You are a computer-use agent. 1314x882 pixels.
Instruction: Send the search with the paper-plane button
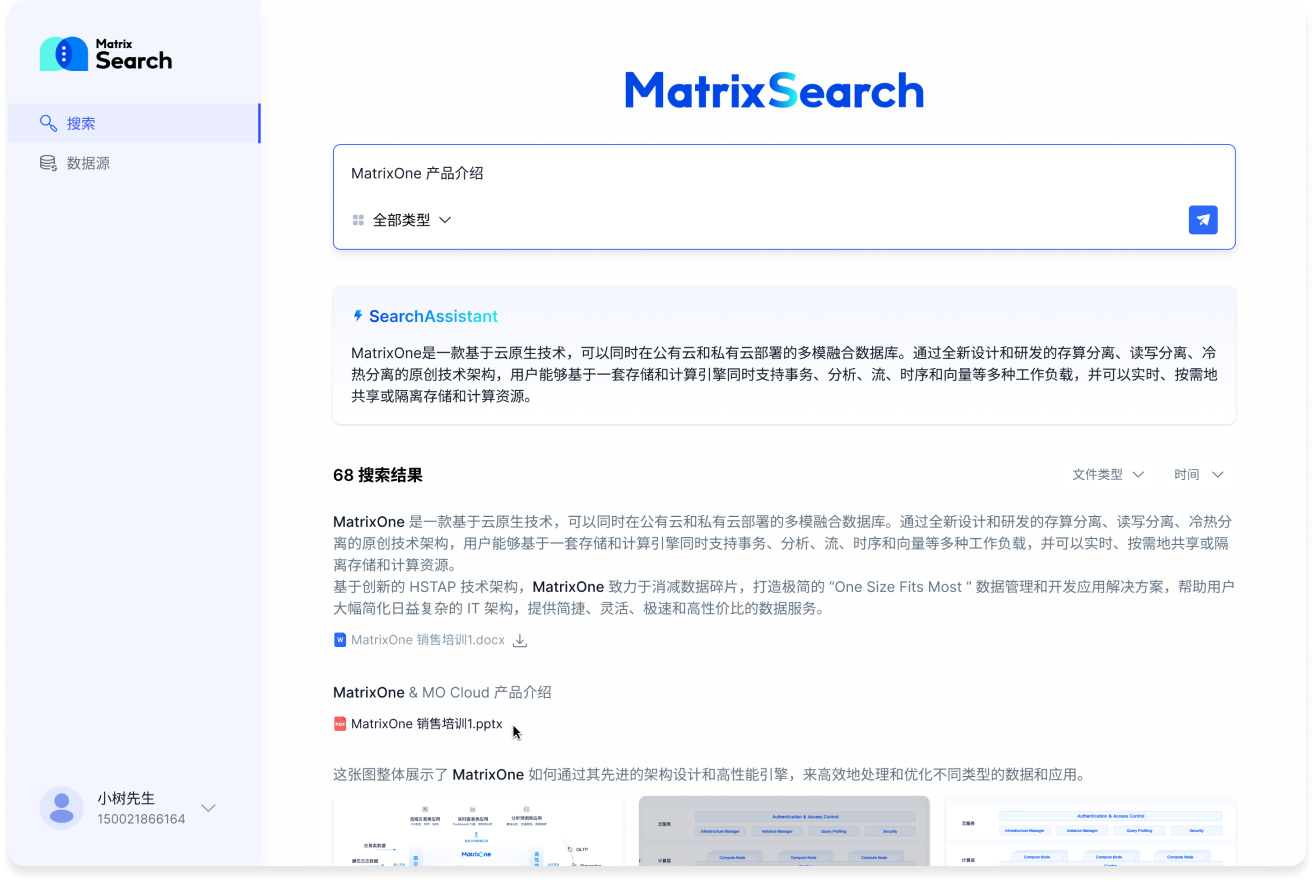click(x=1203, y=220)
